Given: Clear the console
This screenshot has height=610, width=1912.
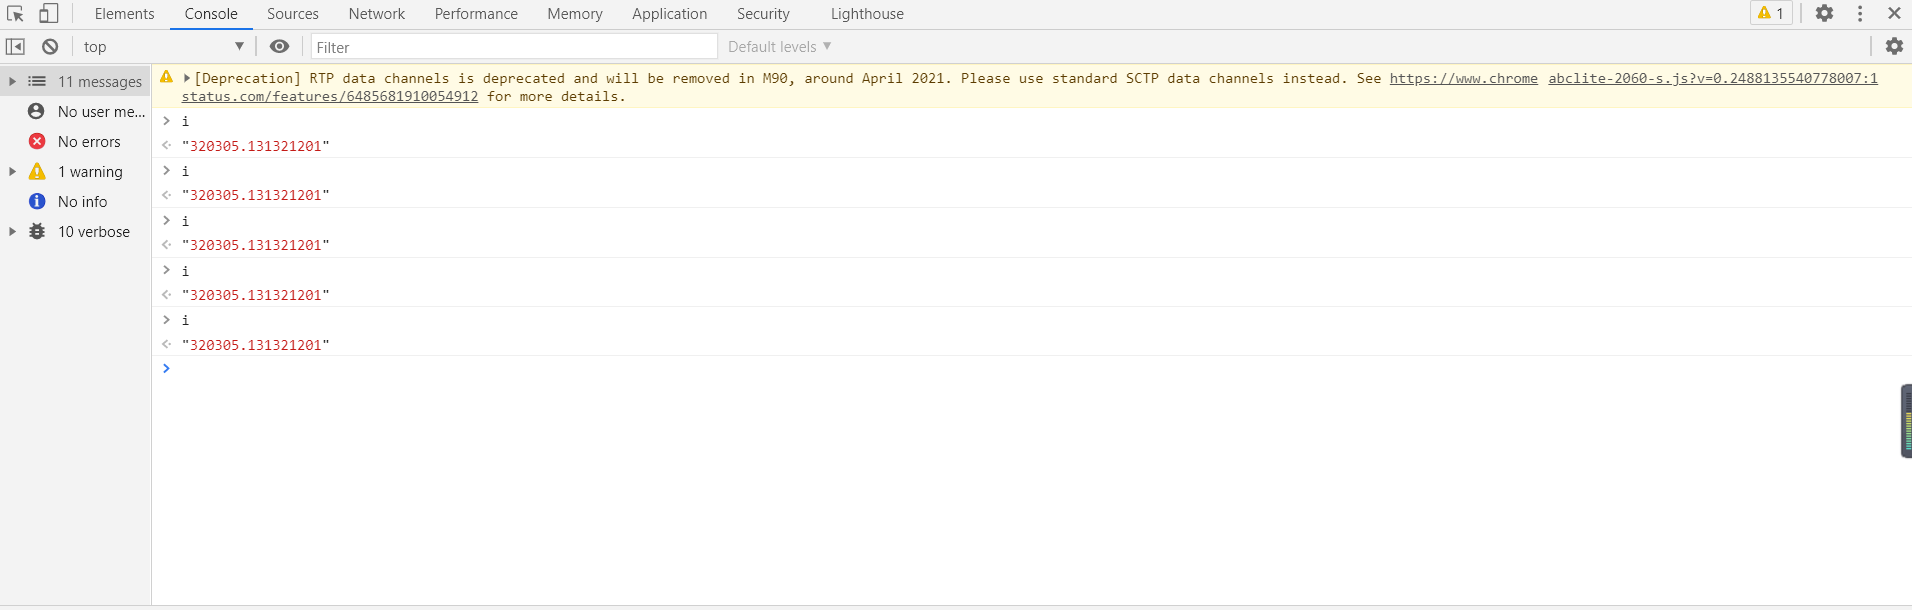Looking at the screenshot, I should pos(50,46).
